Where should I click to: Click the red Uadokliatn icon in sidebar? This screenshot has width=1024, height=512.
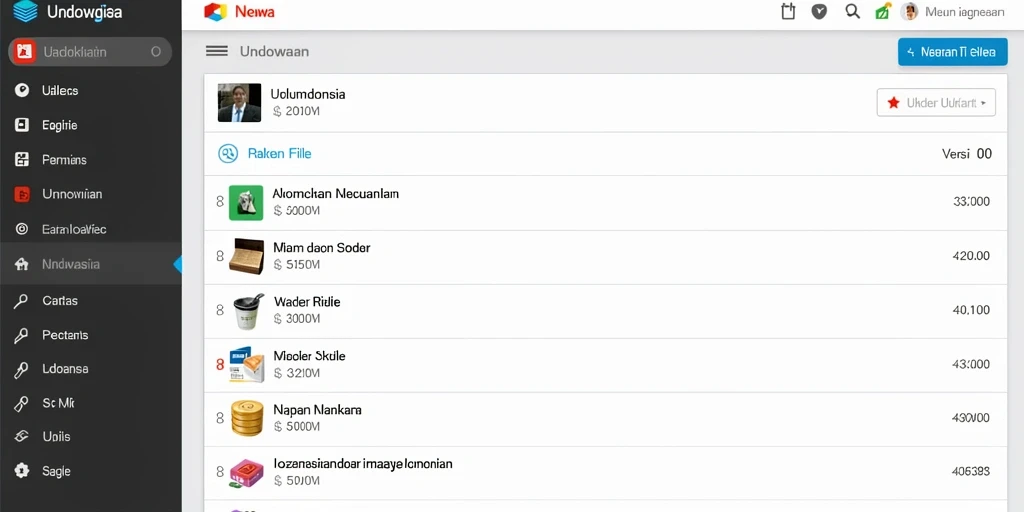[24, 52]
